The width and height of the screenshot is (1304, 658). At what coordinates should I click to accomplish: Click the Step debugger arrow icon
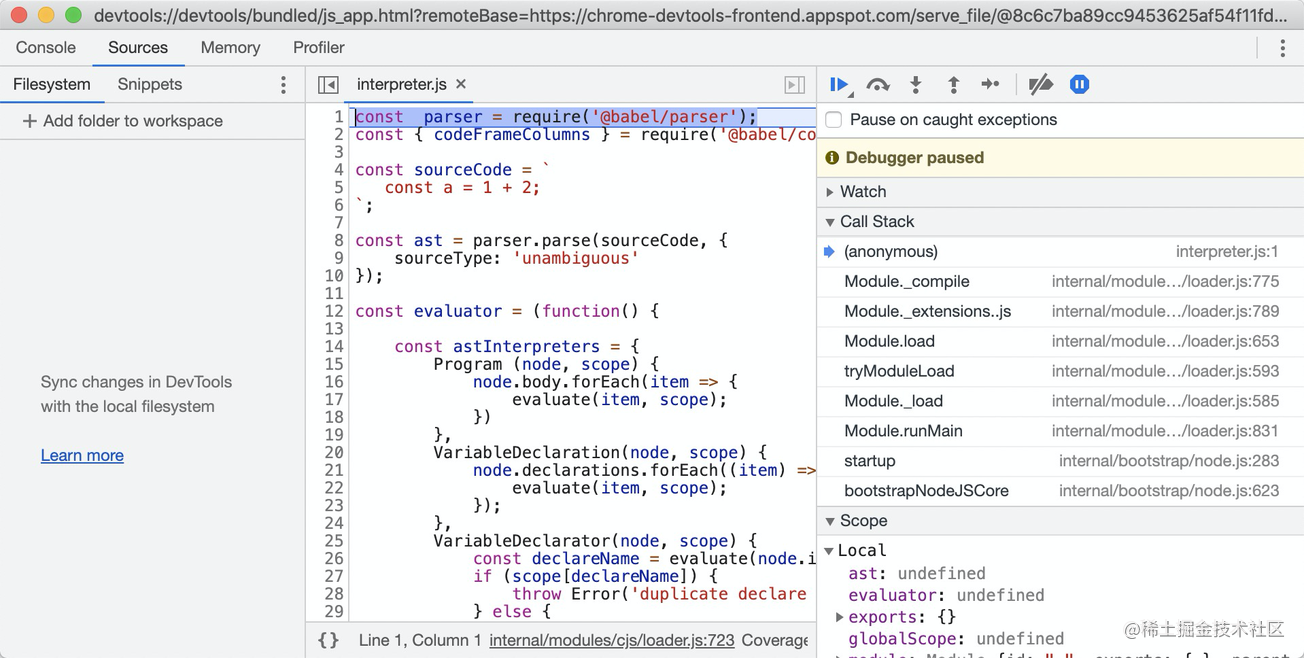coord(990,85)
